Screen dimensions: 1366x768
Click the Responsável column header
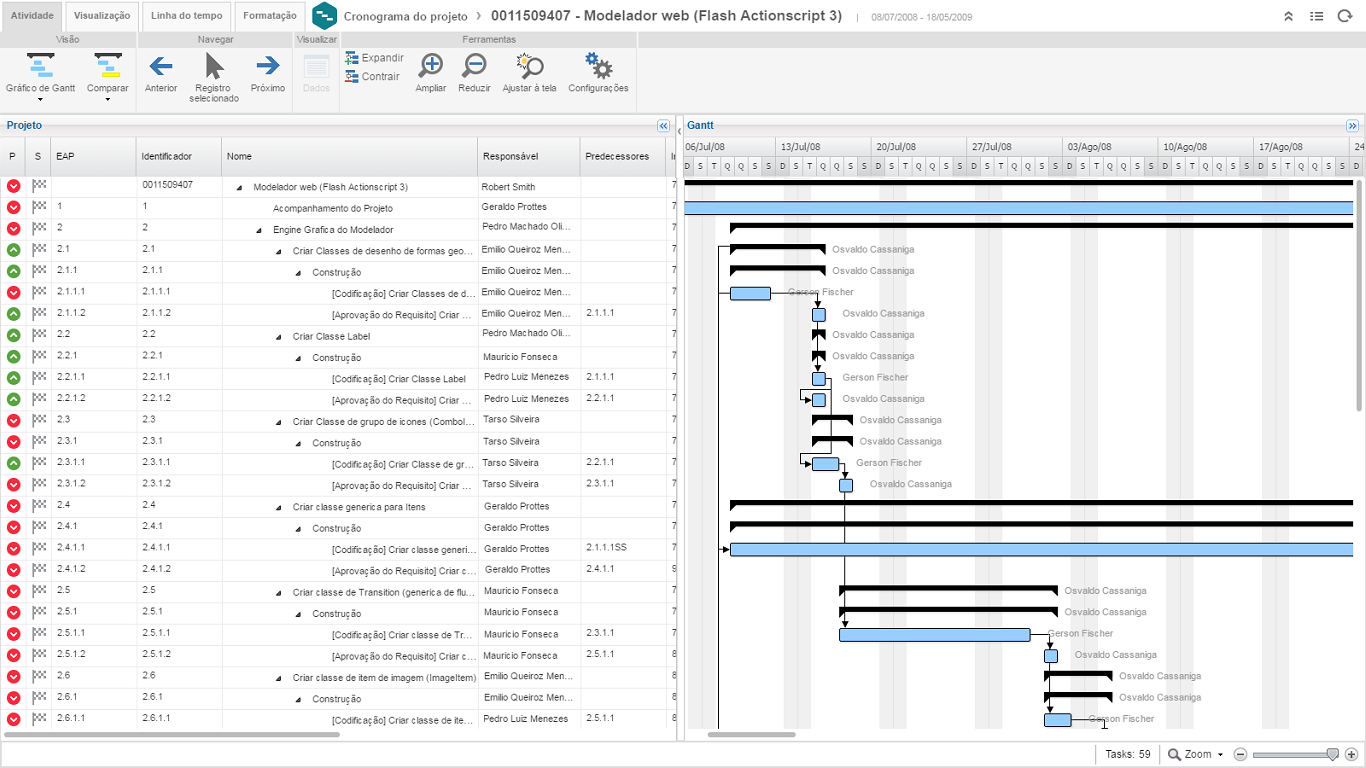click(x=510, y=157)
